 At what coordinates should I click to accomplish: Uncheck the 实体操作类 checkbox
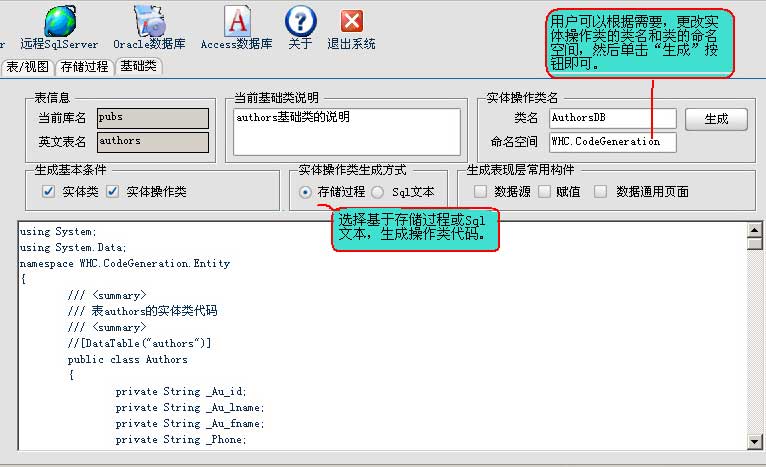112,191
